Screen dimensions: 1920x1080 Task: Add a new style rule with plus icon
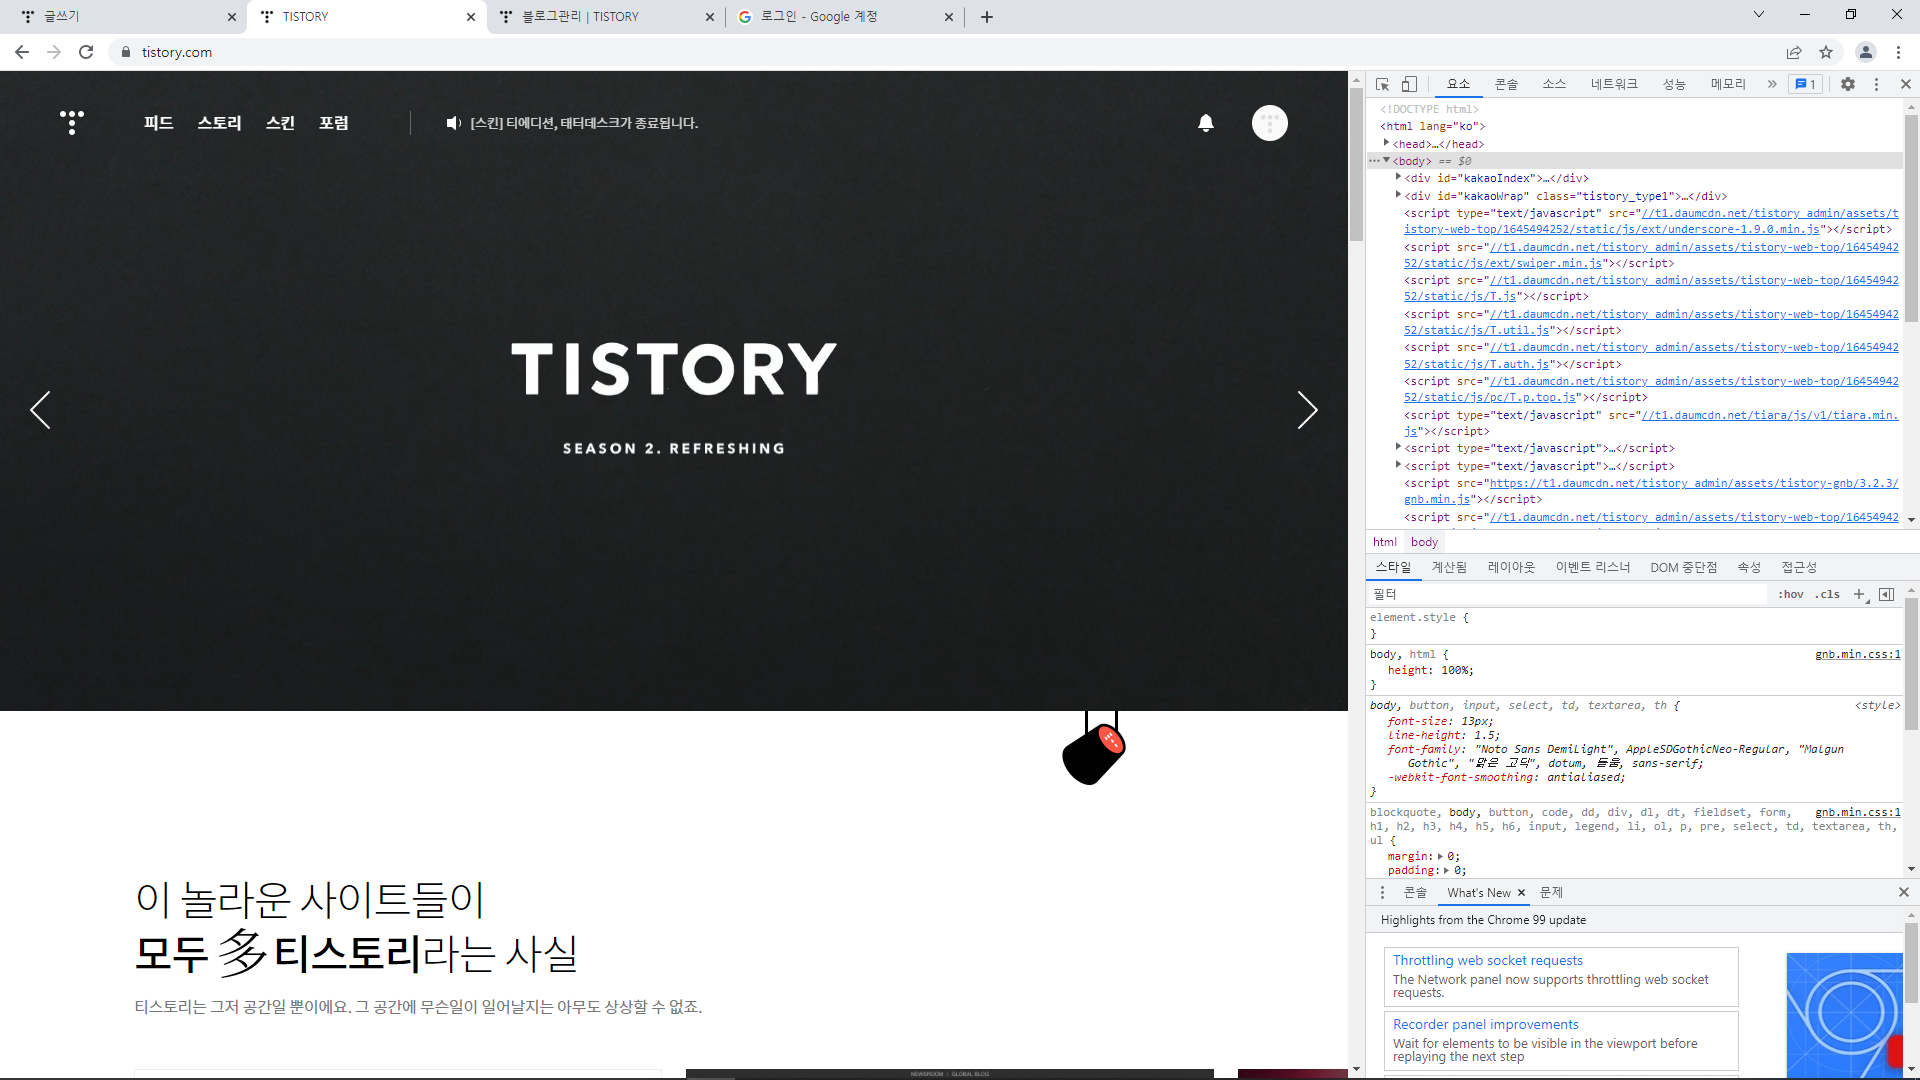1859,594
